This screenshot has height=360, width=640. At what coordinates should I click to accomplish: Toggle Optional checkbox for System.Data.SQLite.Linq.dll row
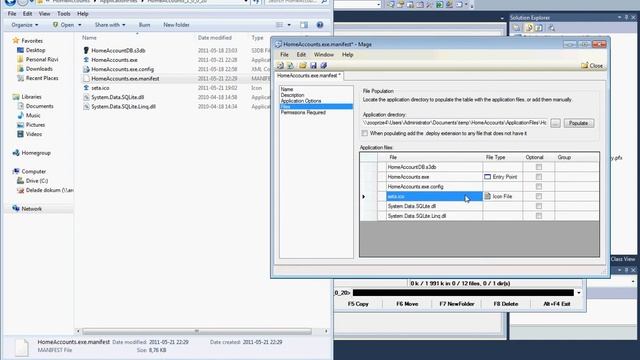[x=539, y=216]
